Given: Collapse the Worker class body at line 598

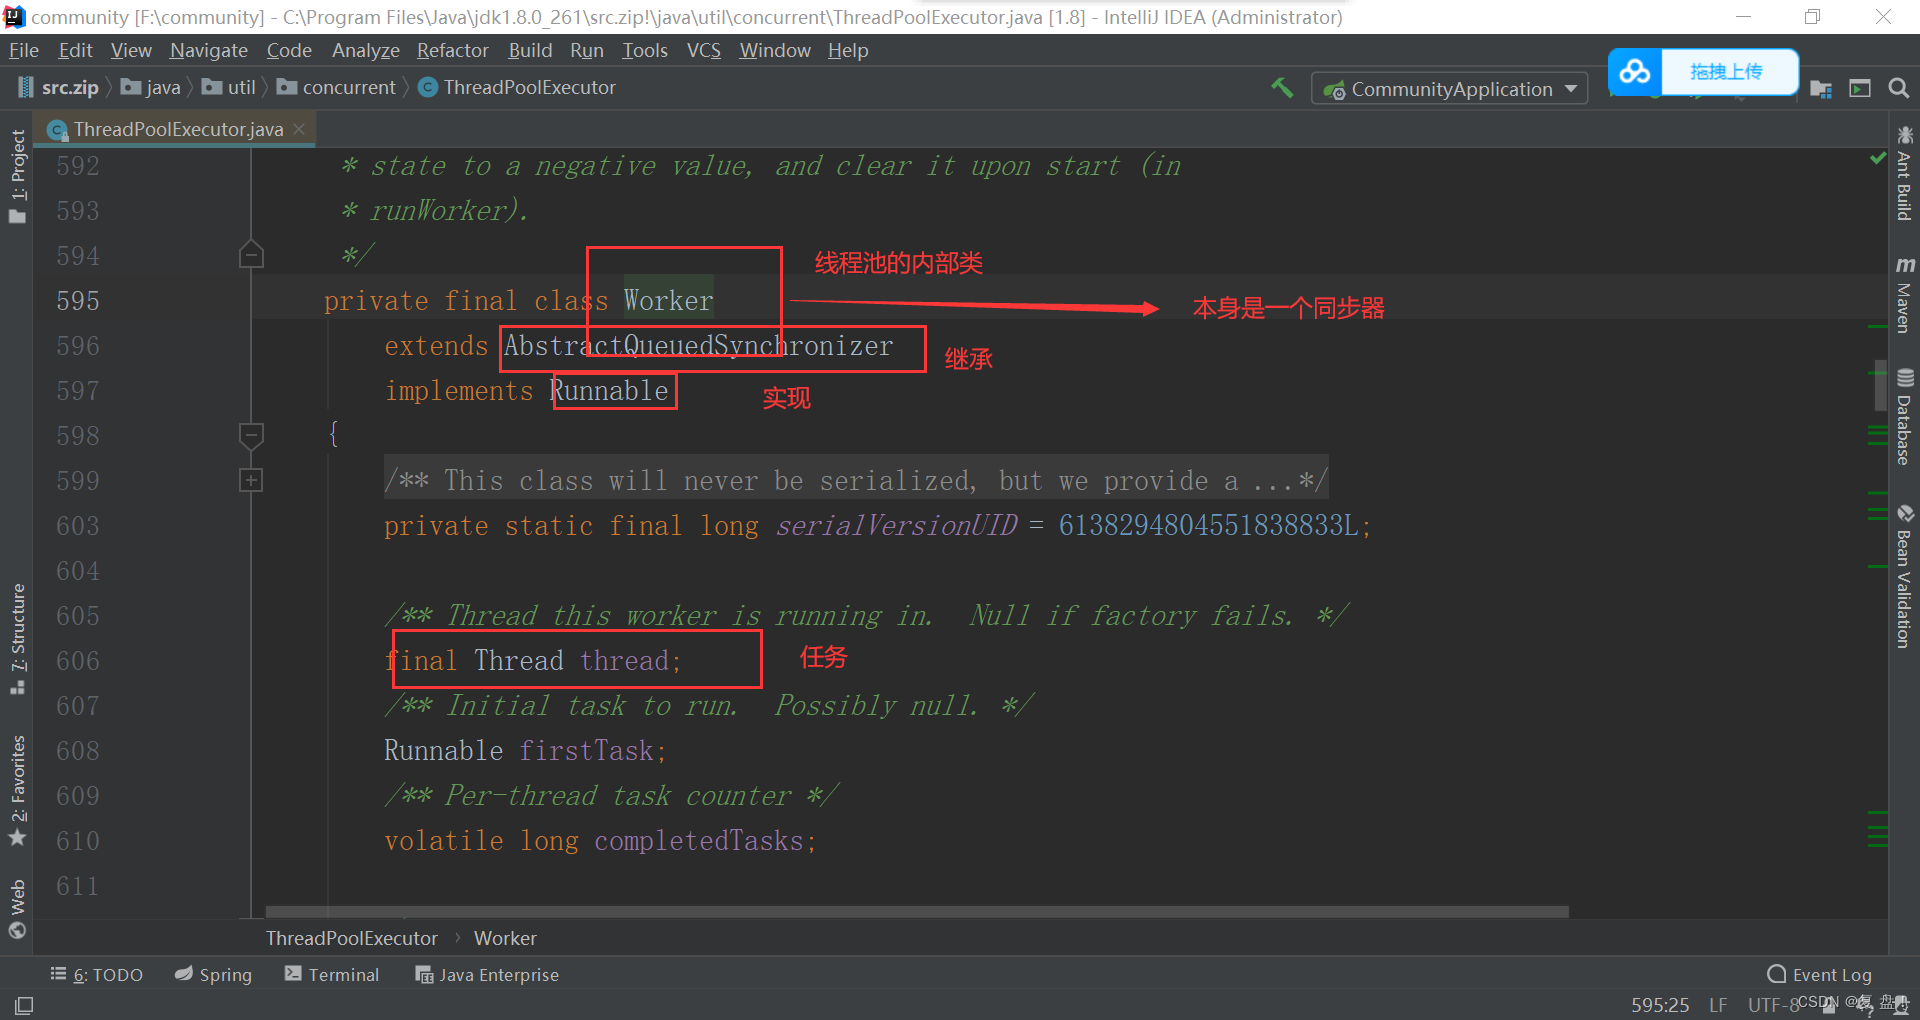Looking at the screenshot, I should click(x=251, y=435).
